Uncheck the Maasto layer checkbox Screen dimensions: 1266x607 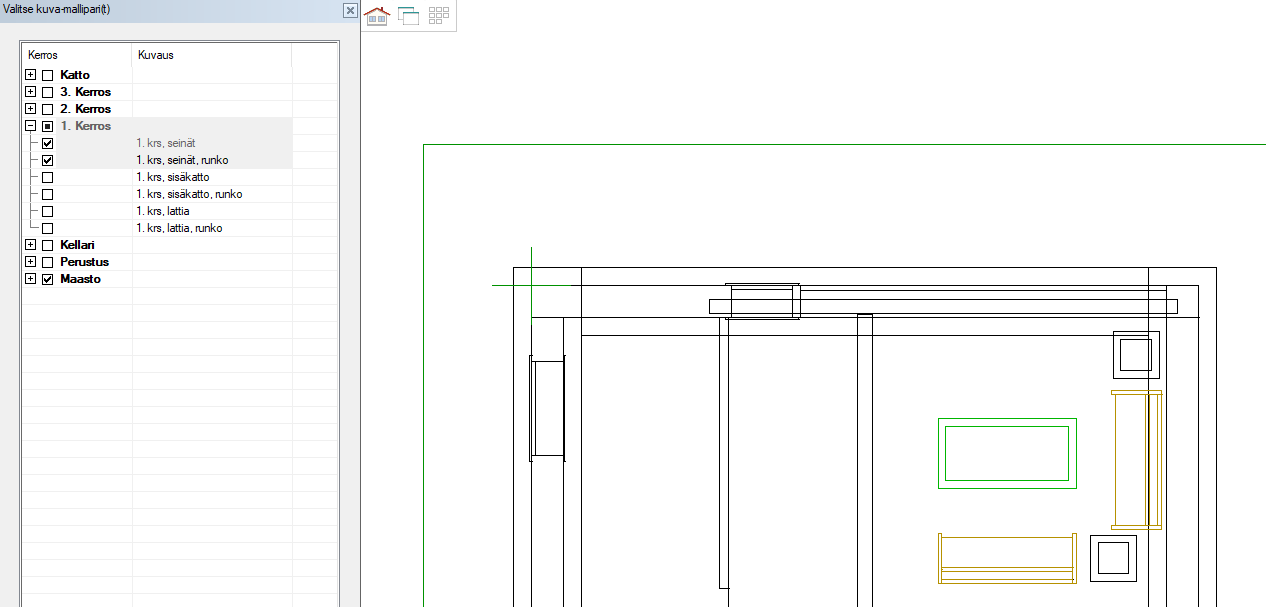click(x=47, y=279)
